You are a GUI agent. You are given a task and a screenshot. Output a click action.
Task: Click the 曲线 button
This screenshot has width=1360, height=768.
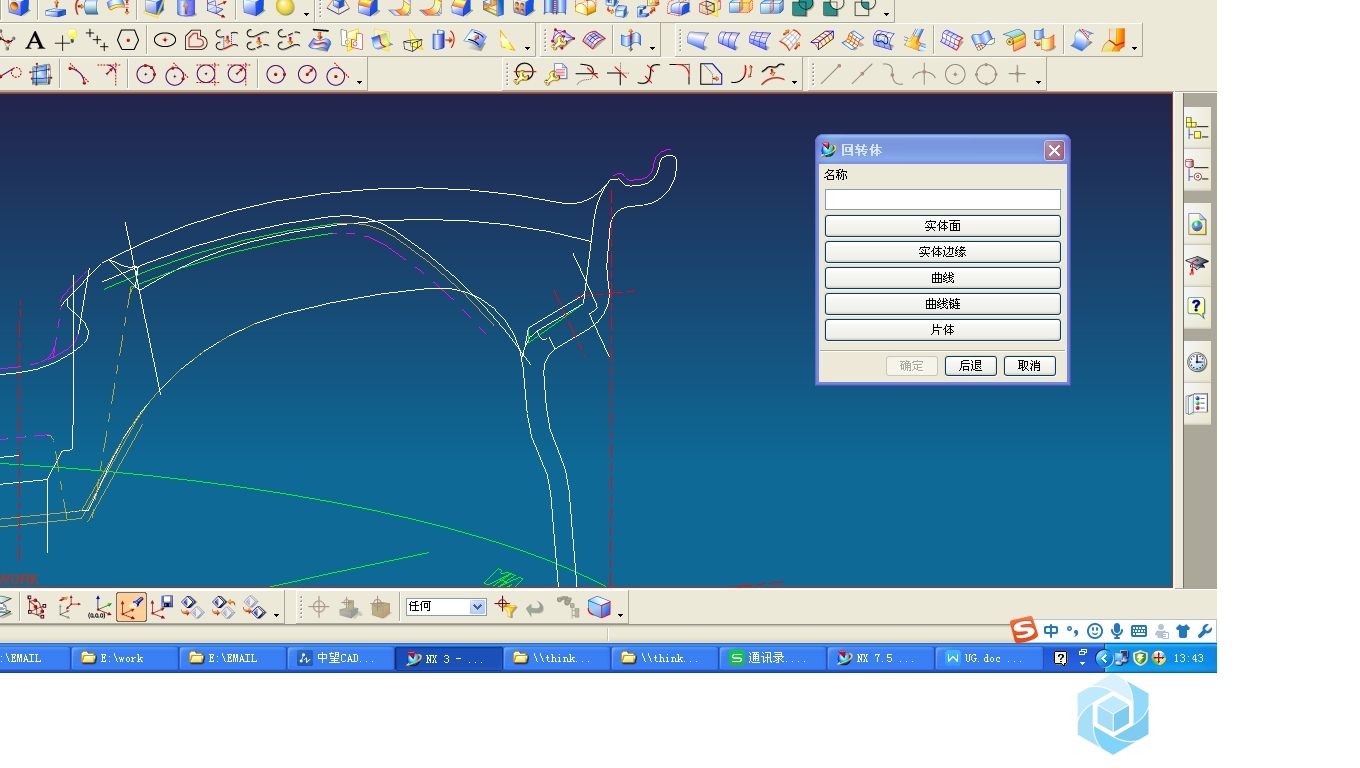pos(942,278)
